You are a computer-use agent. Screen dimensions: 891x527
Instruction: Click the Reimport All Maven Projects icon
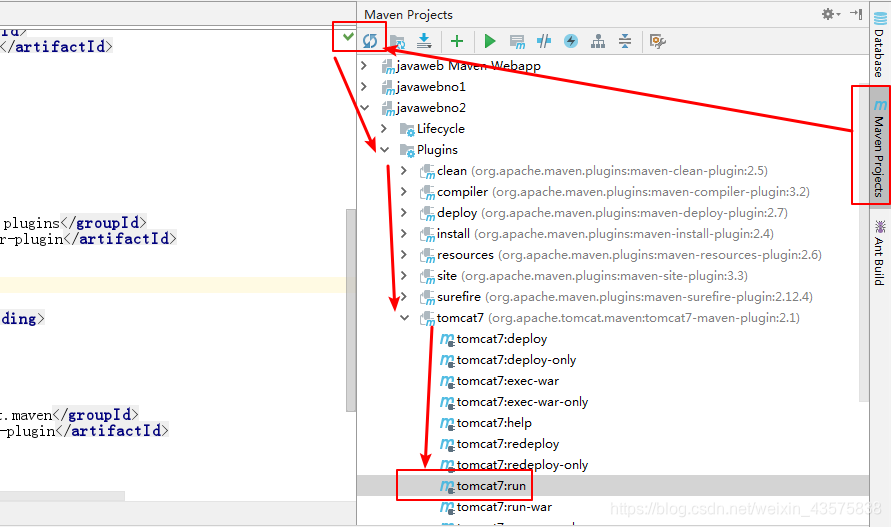(x=370, y=41)
